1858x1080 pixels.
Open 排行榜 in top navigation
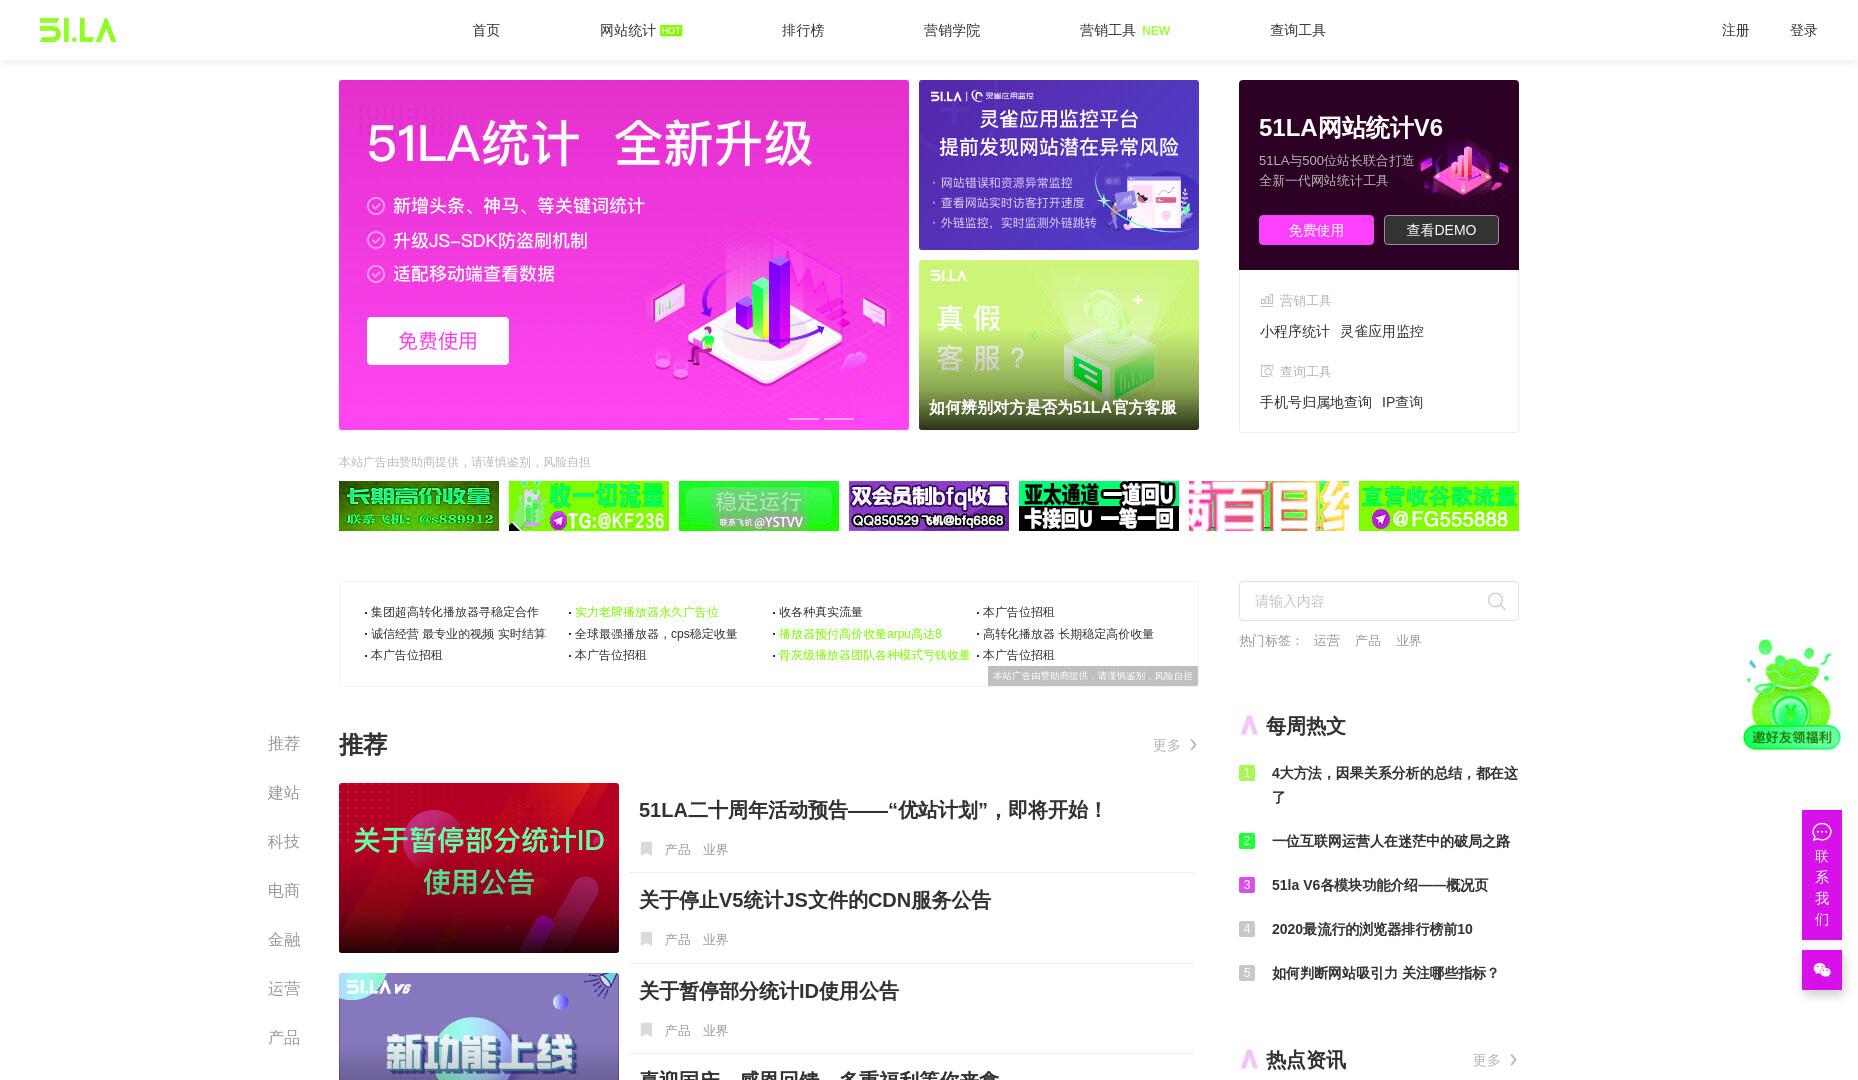803,30
